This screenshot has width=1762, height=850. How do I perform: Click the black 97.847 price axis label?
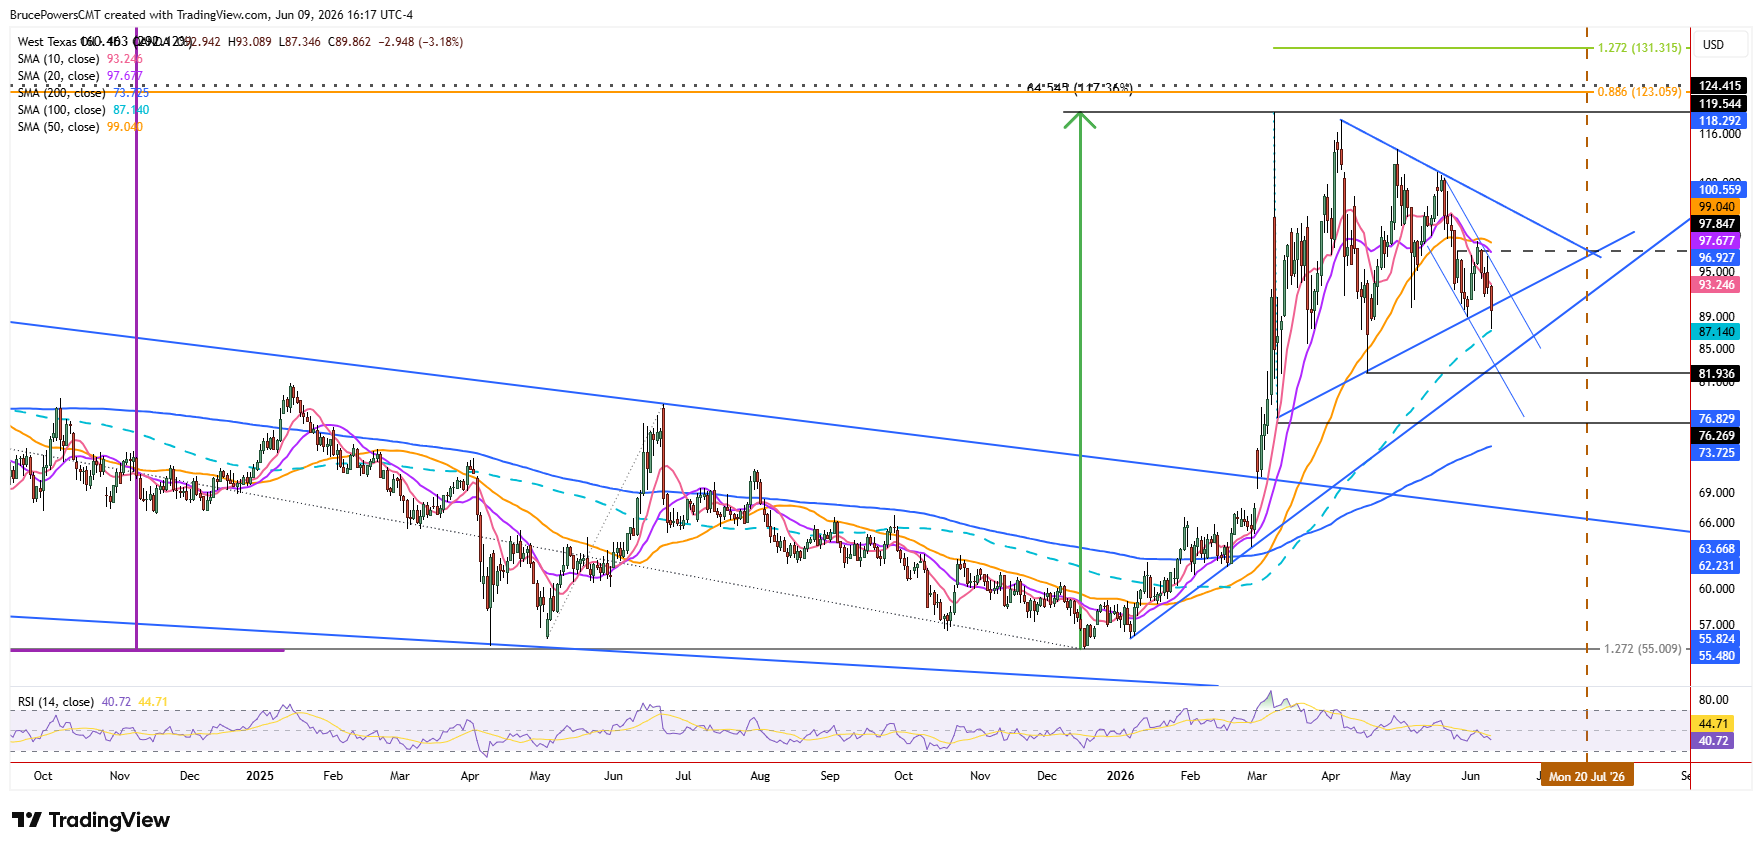click(x=1717, y=224)
